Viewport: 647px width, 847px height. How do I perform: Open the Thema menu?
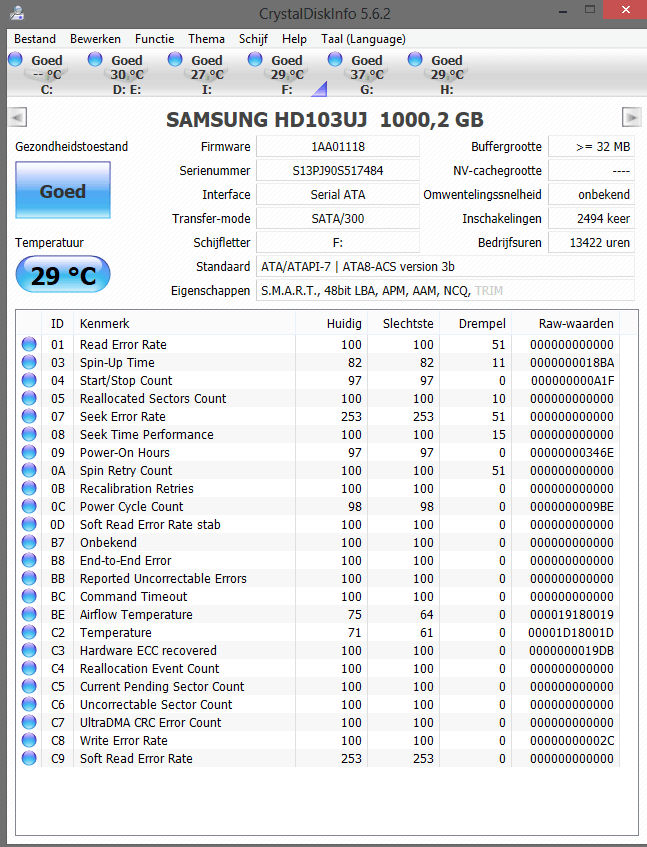coord(206,39)
